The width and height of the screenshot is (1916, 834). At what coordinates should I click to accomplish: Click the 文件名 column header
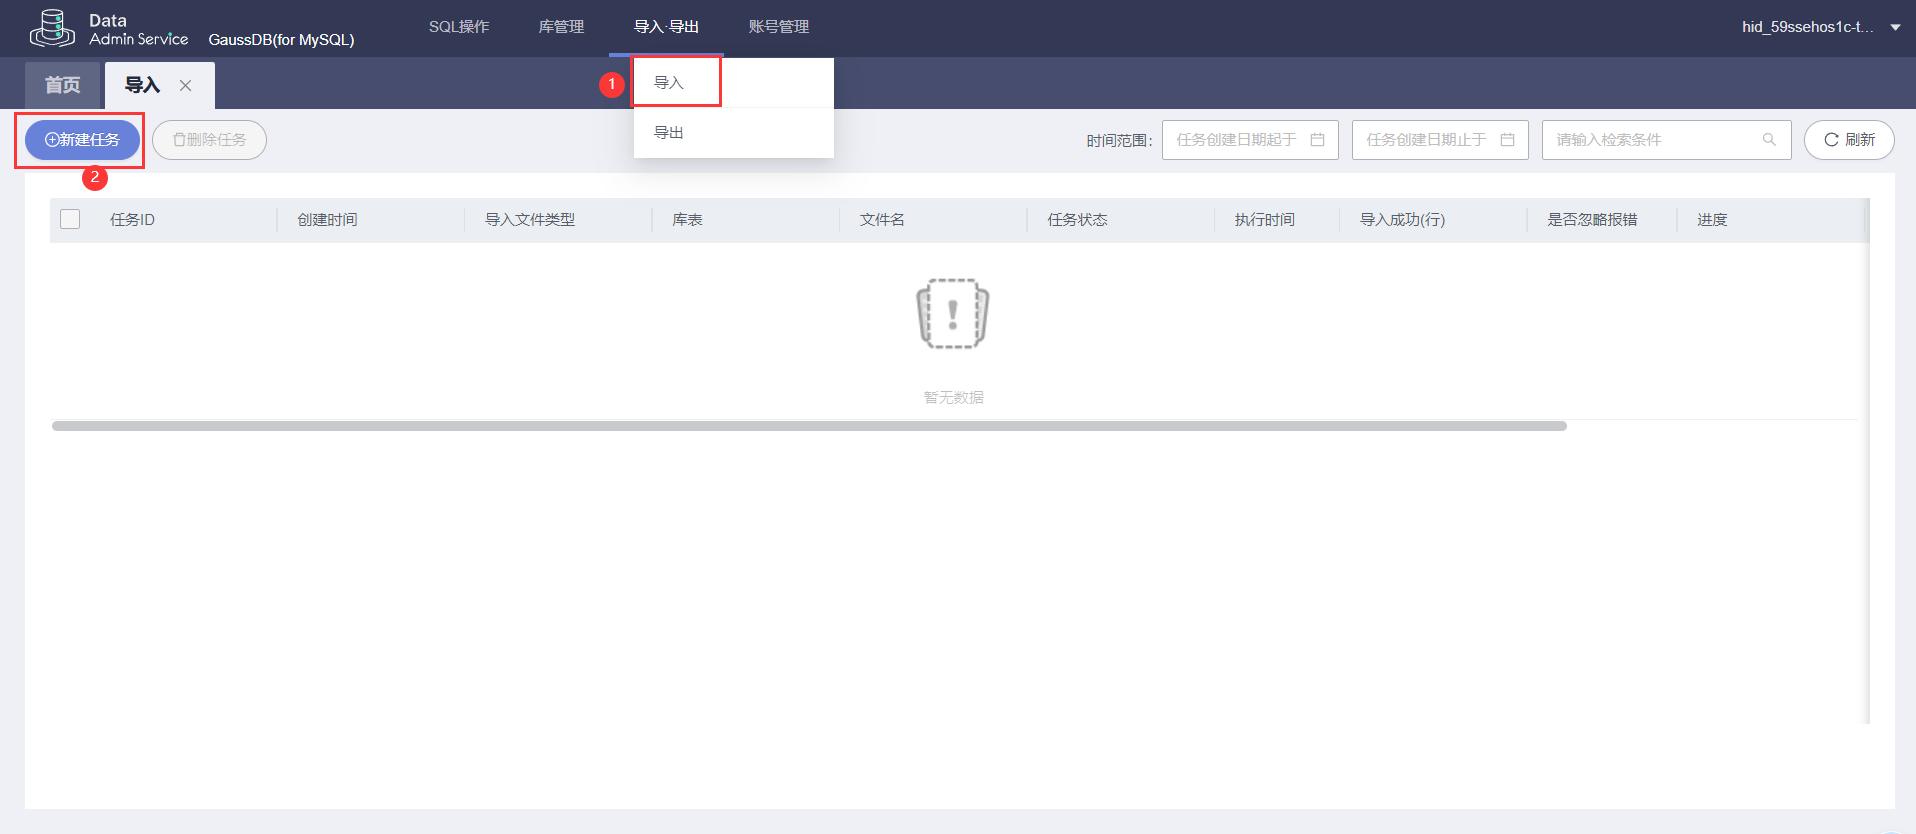882,220
